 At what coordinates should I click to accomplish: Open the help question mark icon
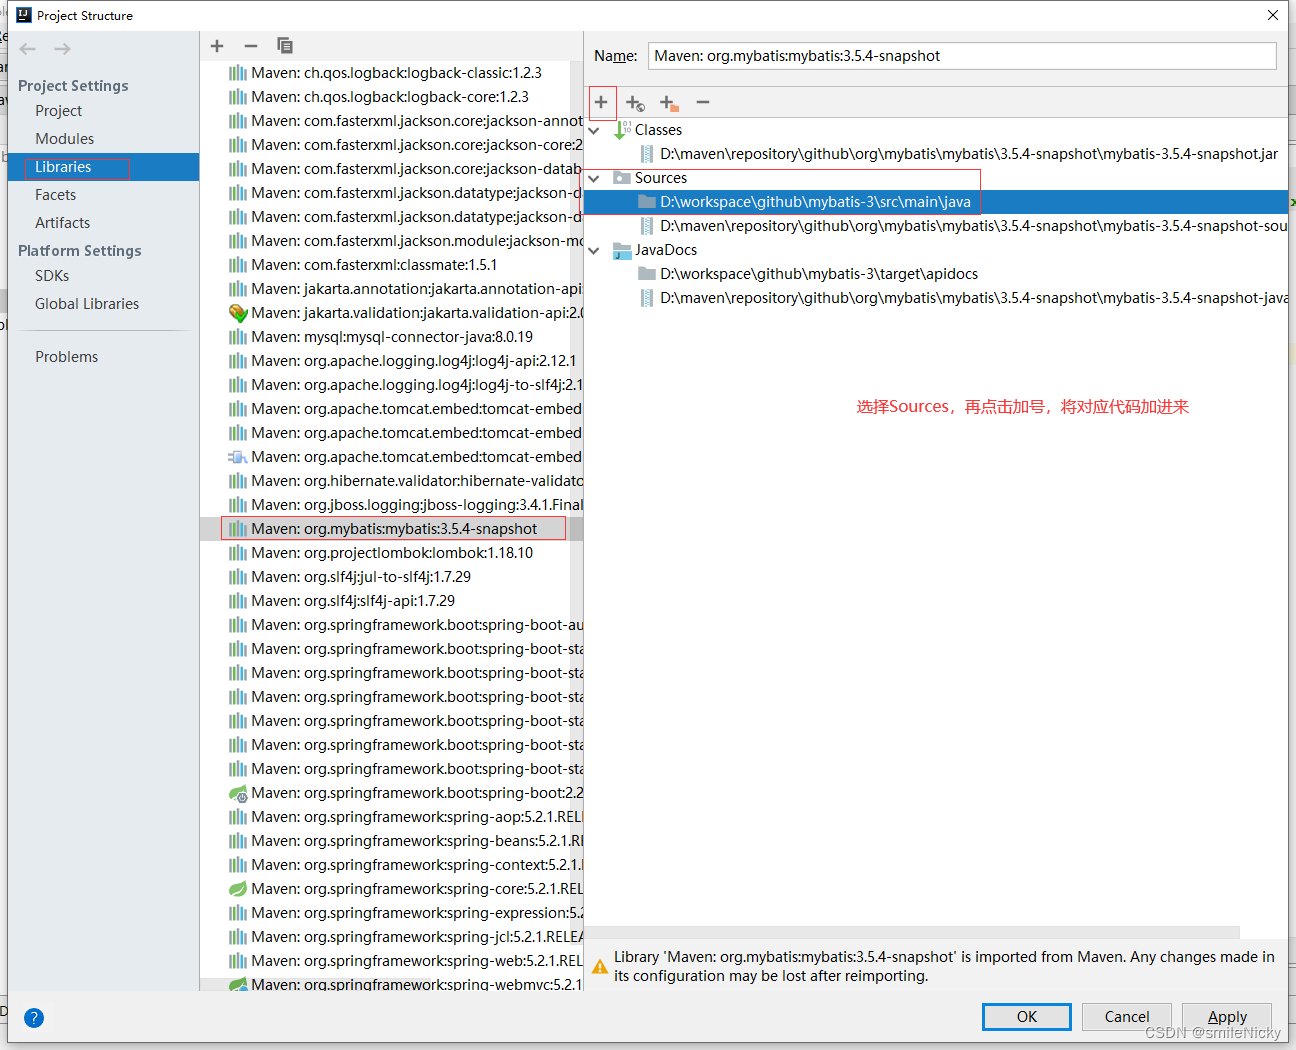(34, 1018)
